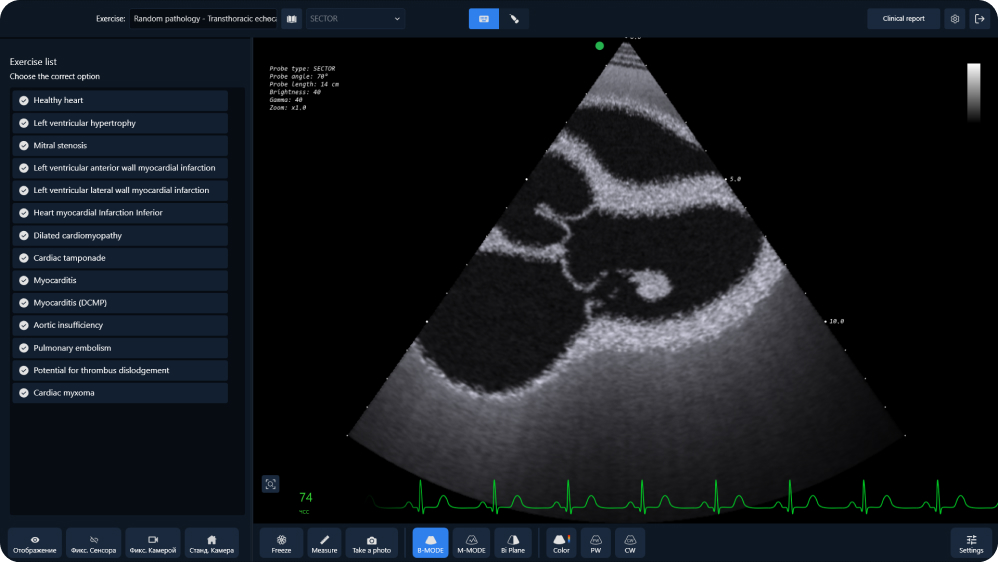Turn on PW Doppler

click(x=596, y=543)
